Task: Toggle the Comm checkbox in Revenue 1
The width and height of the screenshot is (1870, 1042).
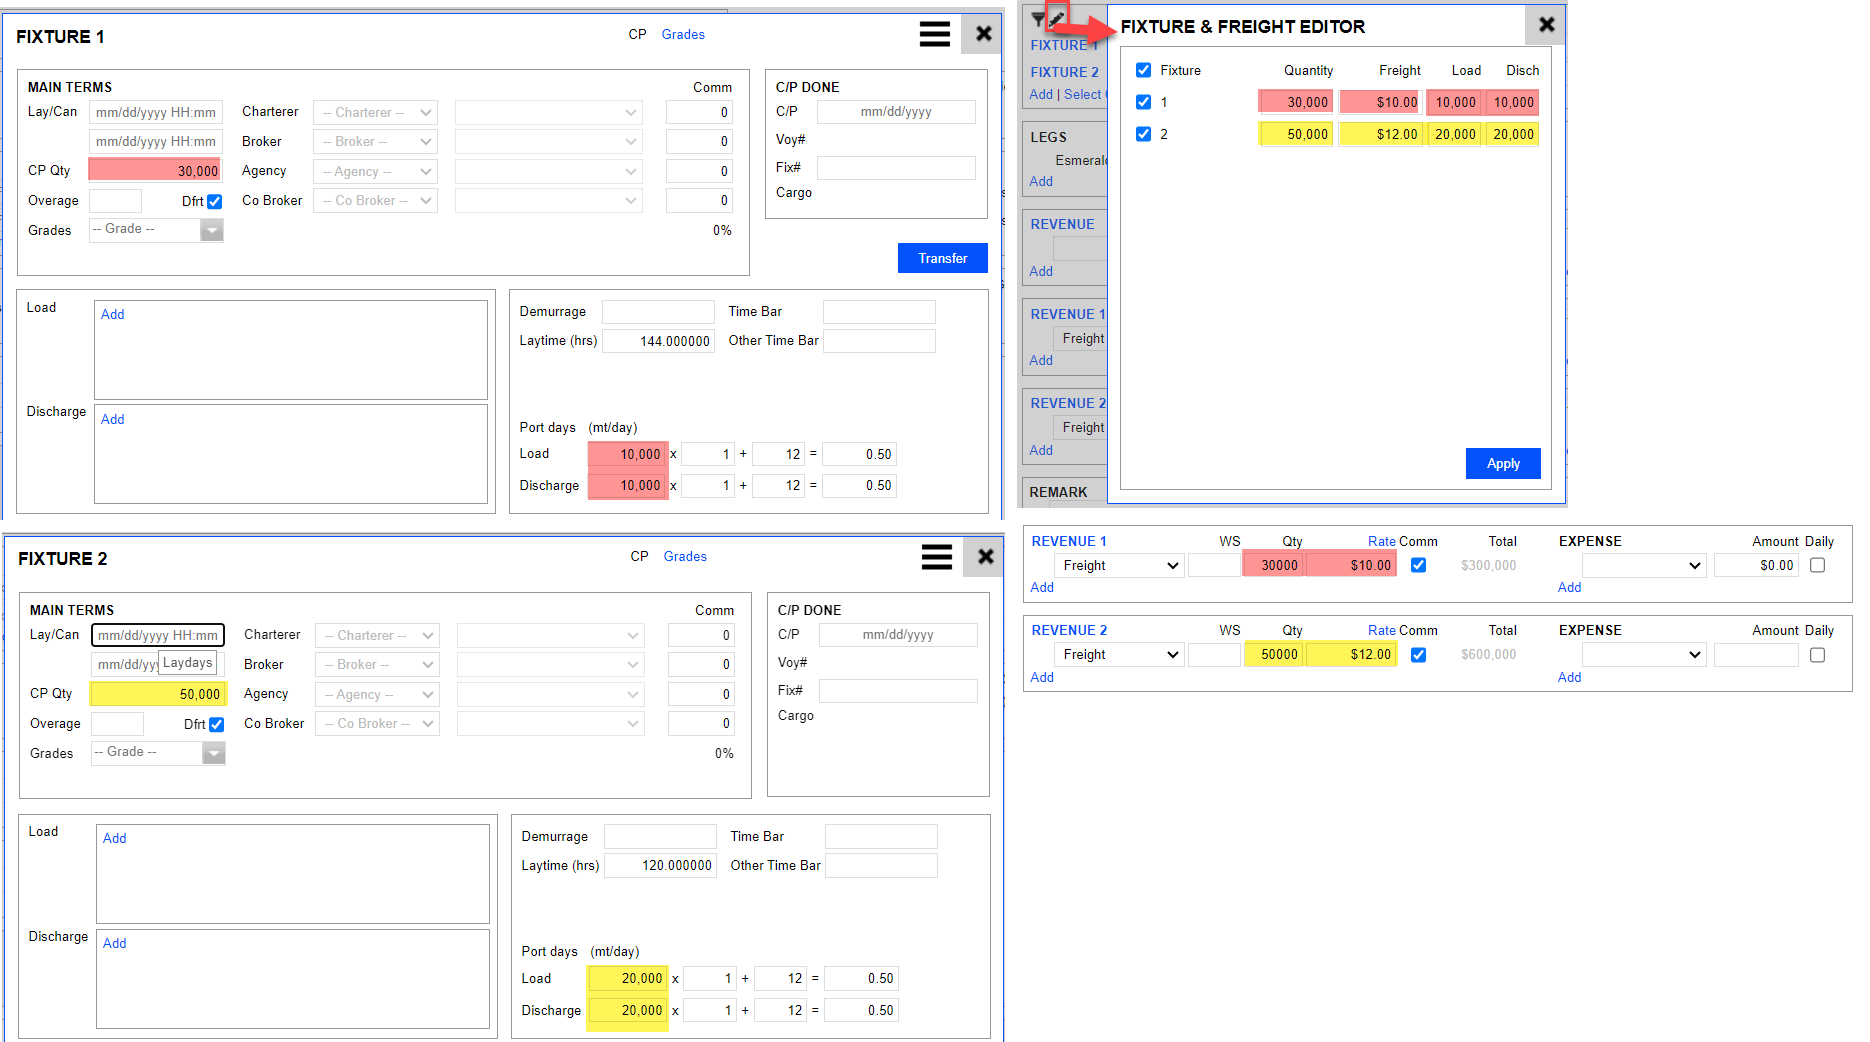Action: tap(1418, 565)
